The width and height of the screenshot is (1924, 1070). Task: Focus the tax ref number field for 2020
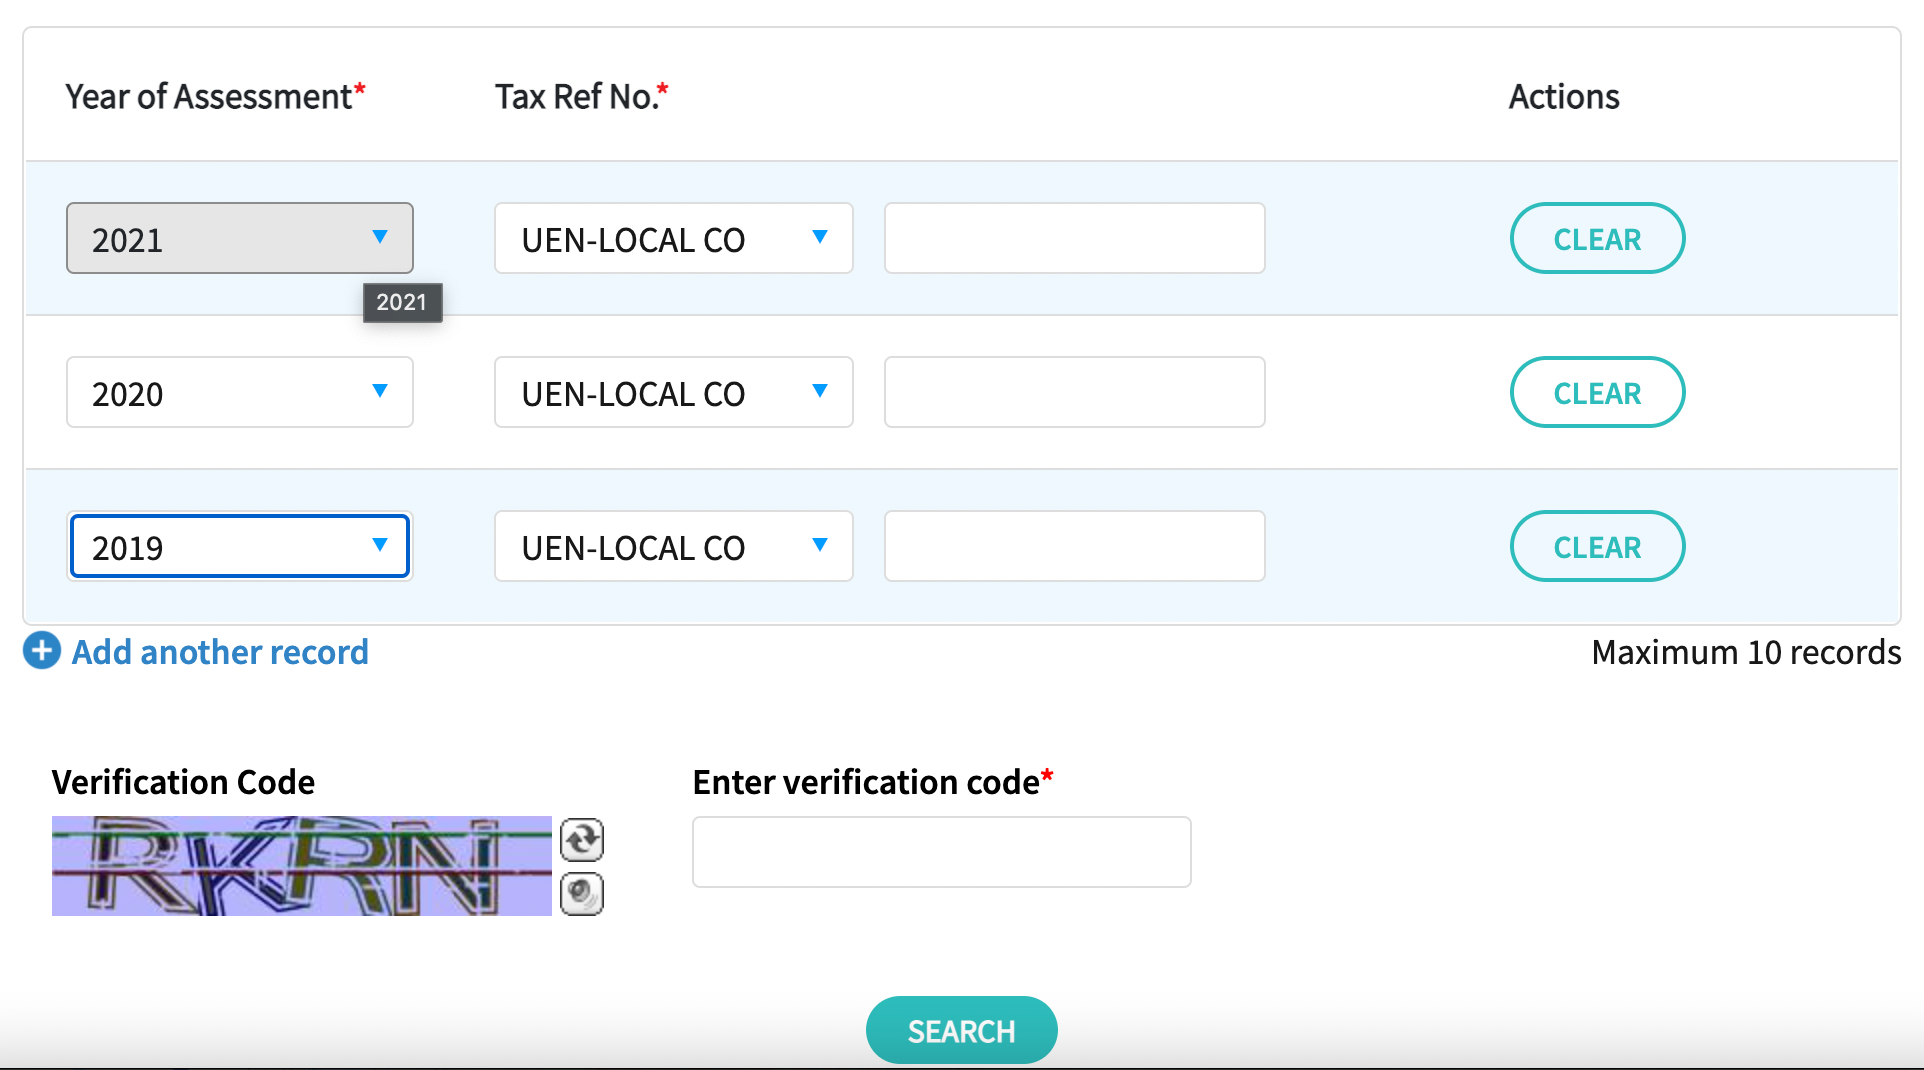tap(1075, 392)
